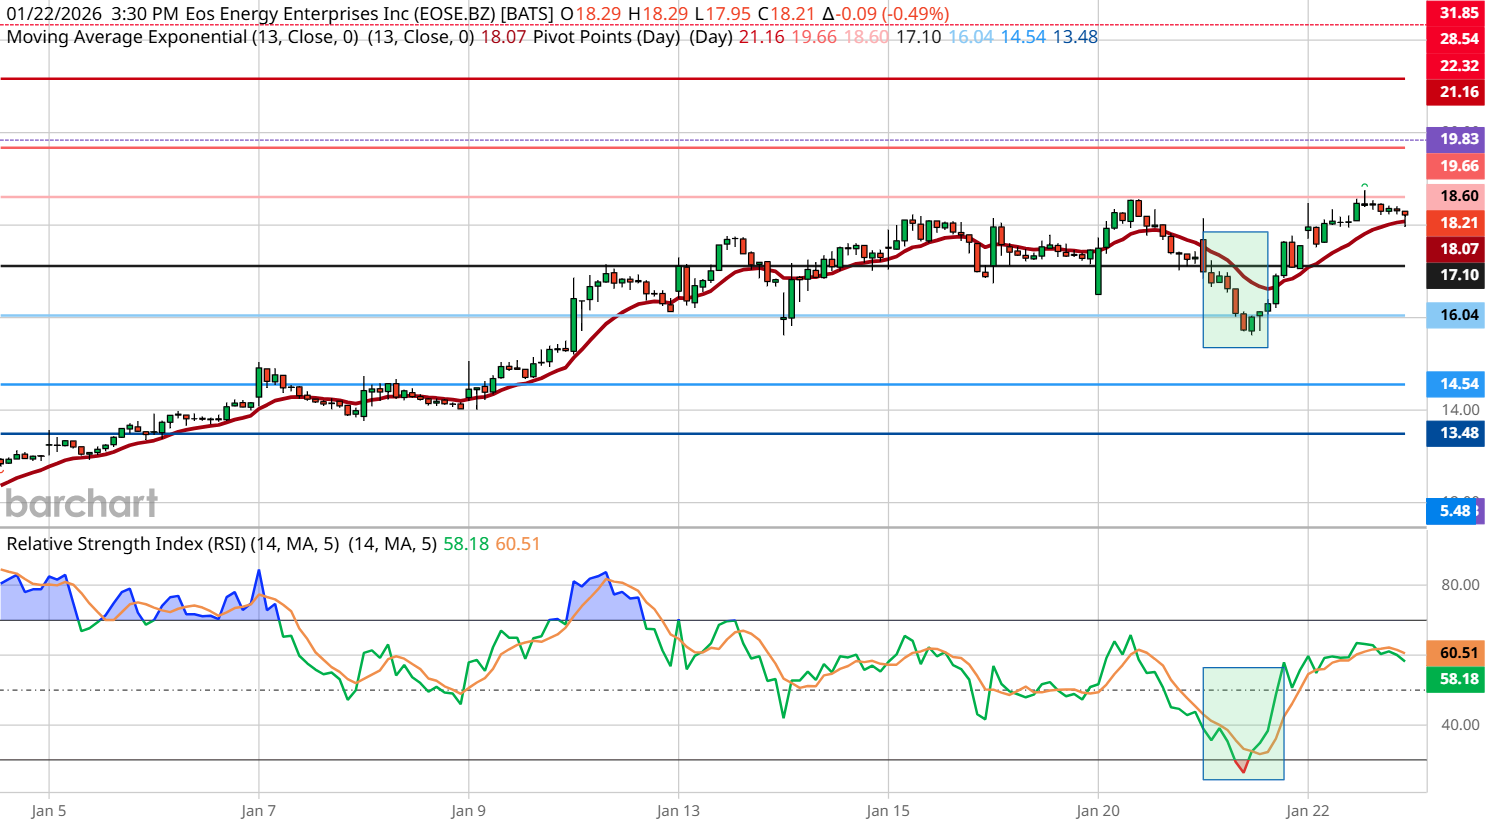Select the "19.66" price-axis tag
Viewport: 1486px width, 826px height.
(x=1456, y=166)
